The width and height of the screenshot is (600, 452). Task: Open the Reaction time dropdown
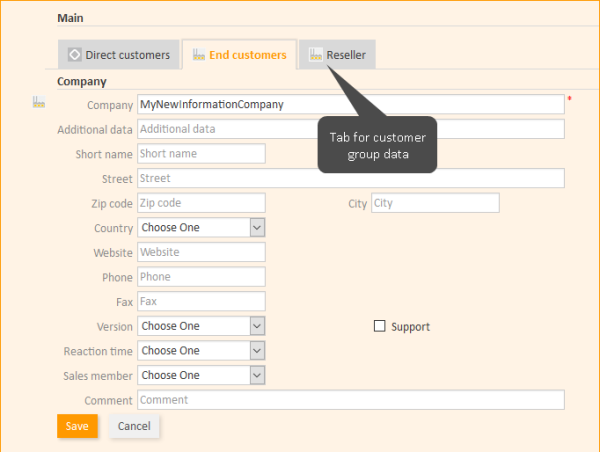(x=201, y=351)
